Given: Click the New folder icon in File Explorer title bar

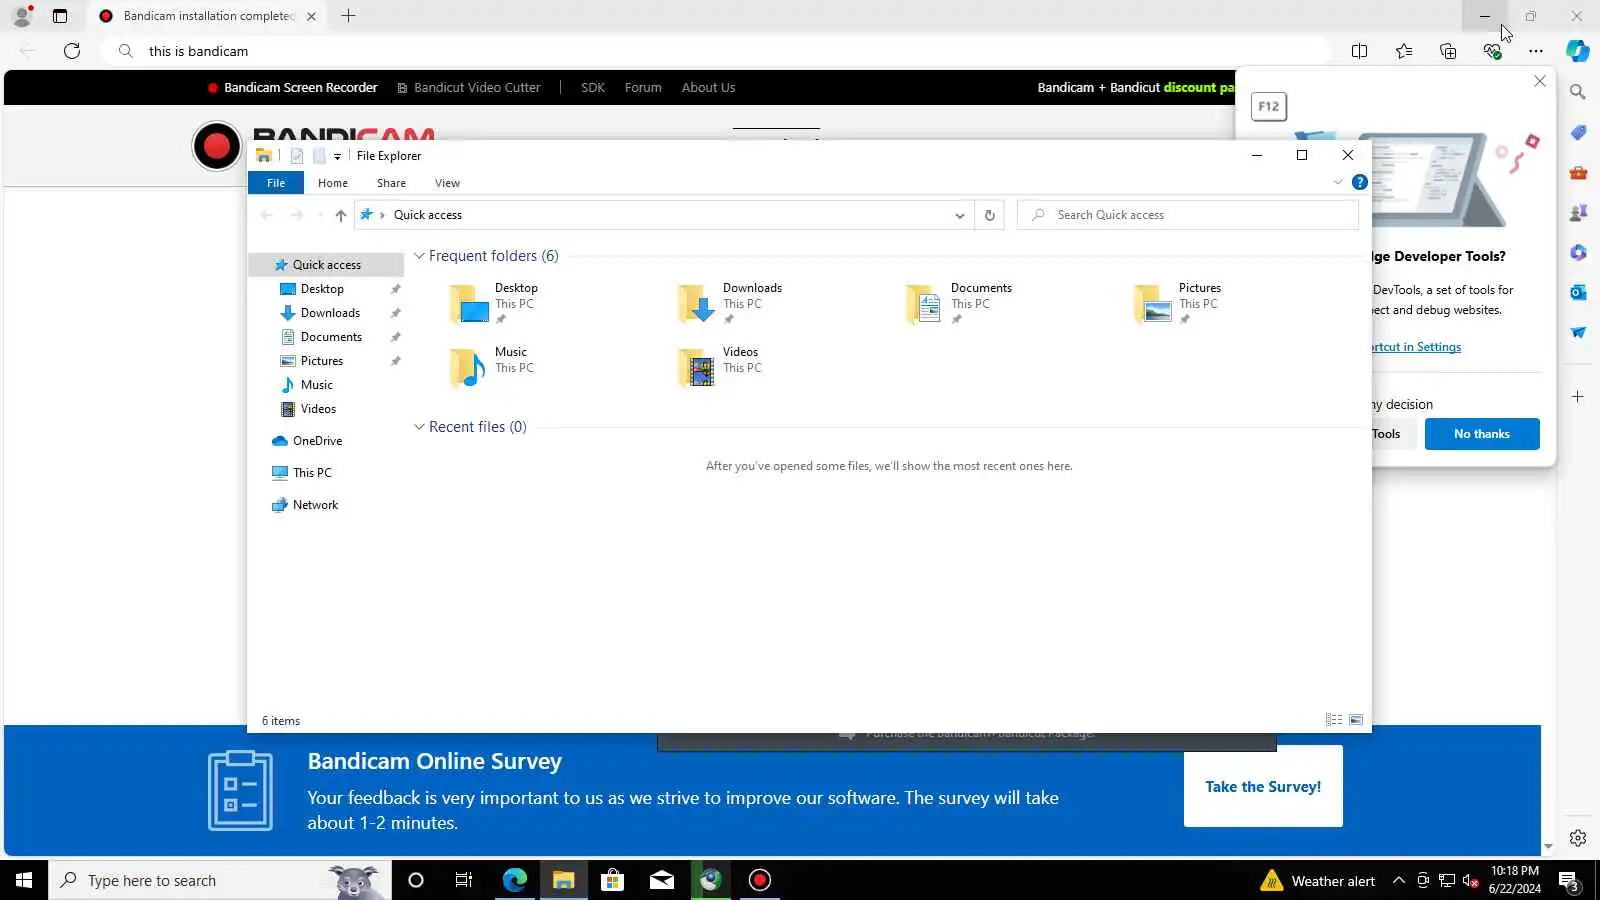Looking at the screenshot, I should pos(319,156).
